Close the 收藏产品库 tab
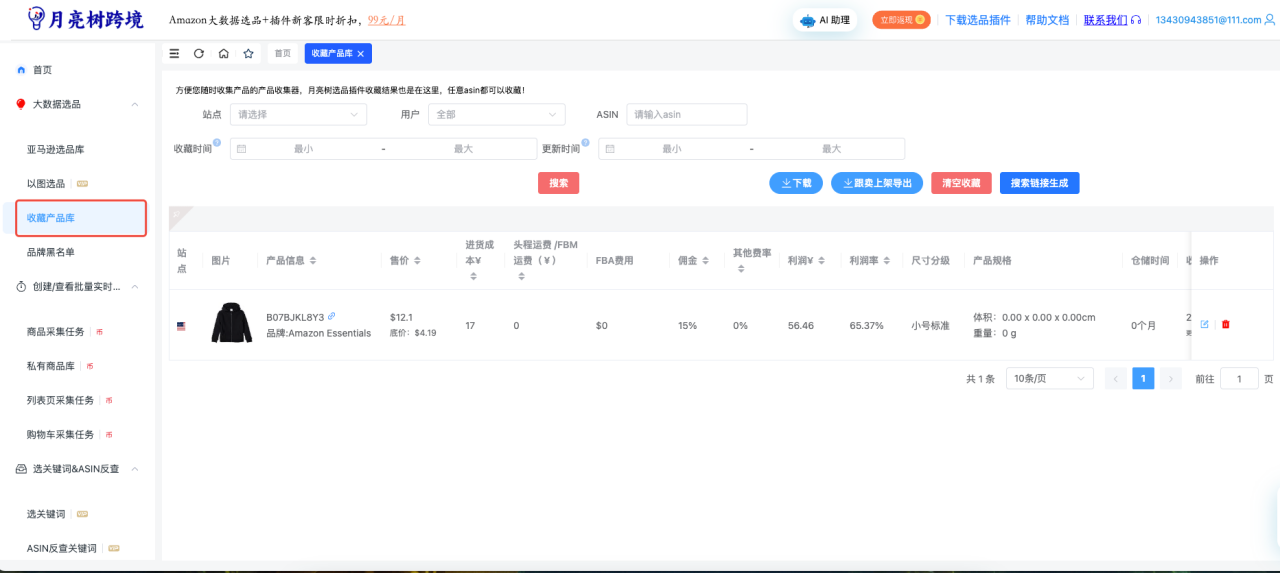 (361, 53)
